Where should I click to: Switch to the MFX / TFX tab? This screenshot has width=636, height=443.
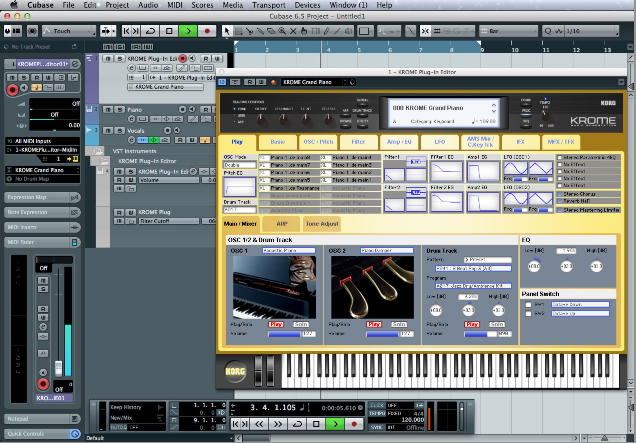click(561, 142)
